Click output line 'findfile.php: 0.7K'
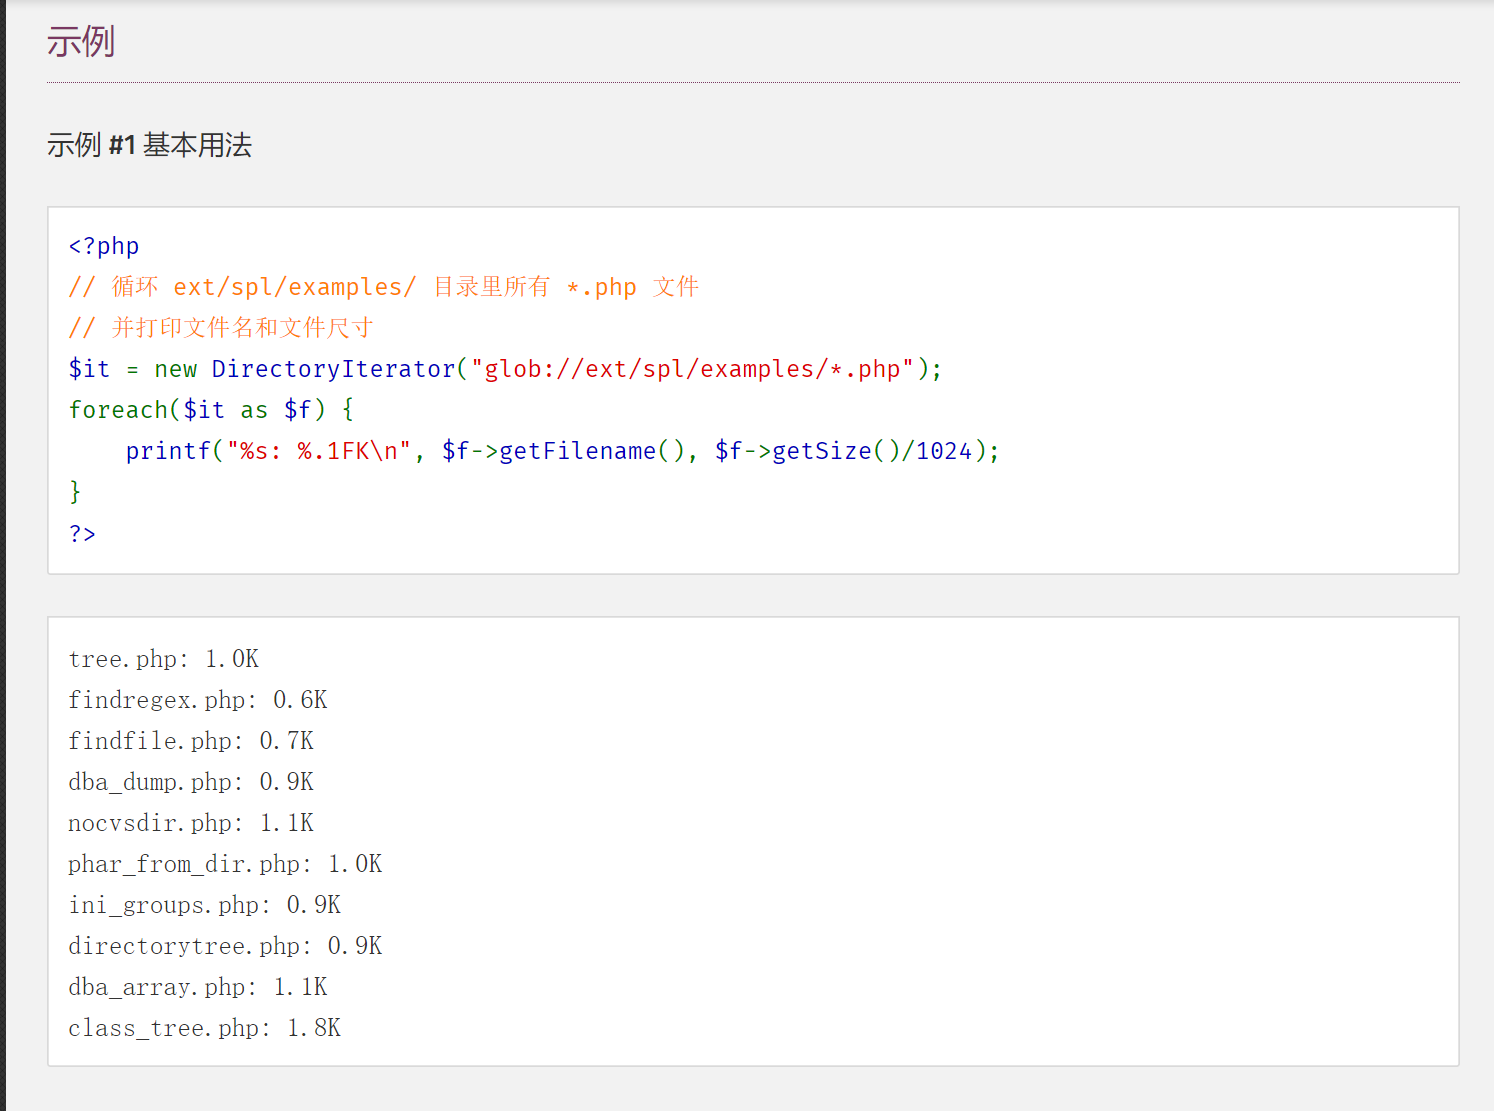Screen dimensions: 1494x1111 coord(191,741)
